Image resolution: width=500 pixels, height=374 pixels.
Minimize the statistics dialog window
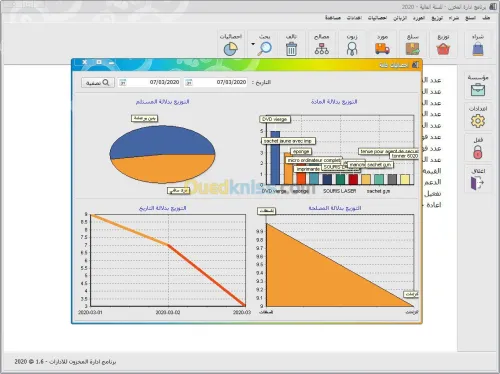(x=112, y=62)
